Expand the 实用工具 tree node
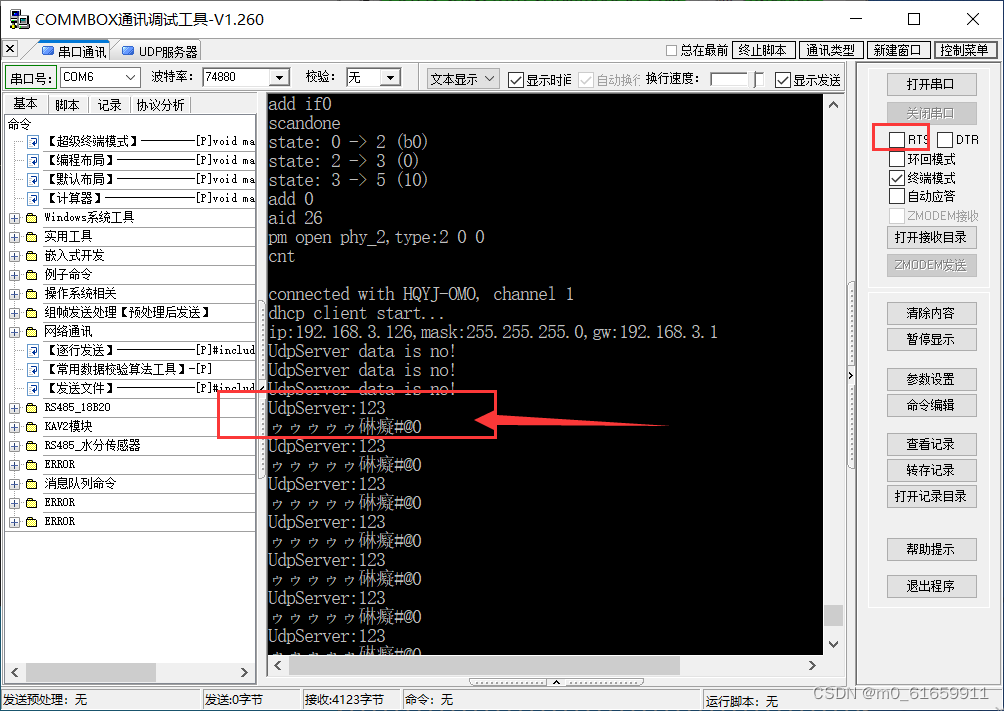This screenshot has height=711, width=1004. [x=15, y=238]
